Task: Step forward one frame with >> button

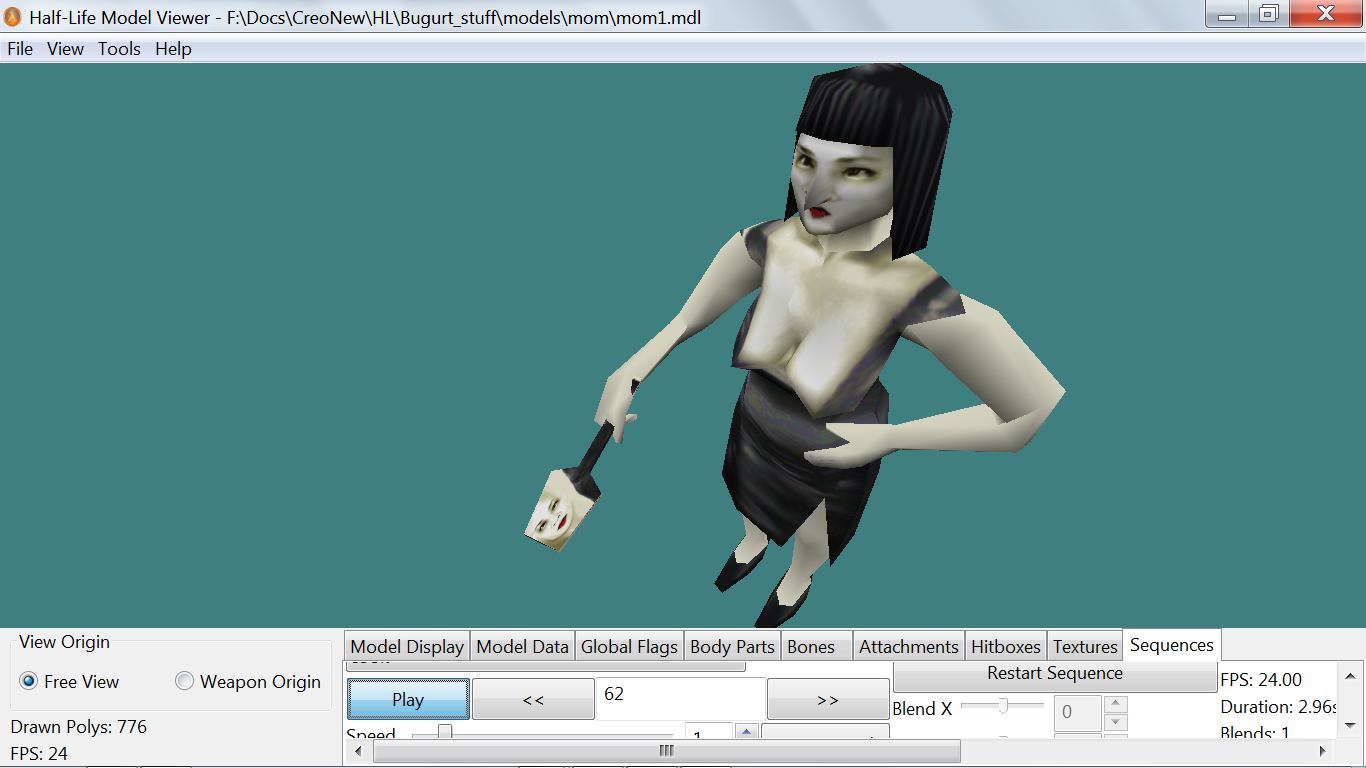Action: tap(828, 699)
